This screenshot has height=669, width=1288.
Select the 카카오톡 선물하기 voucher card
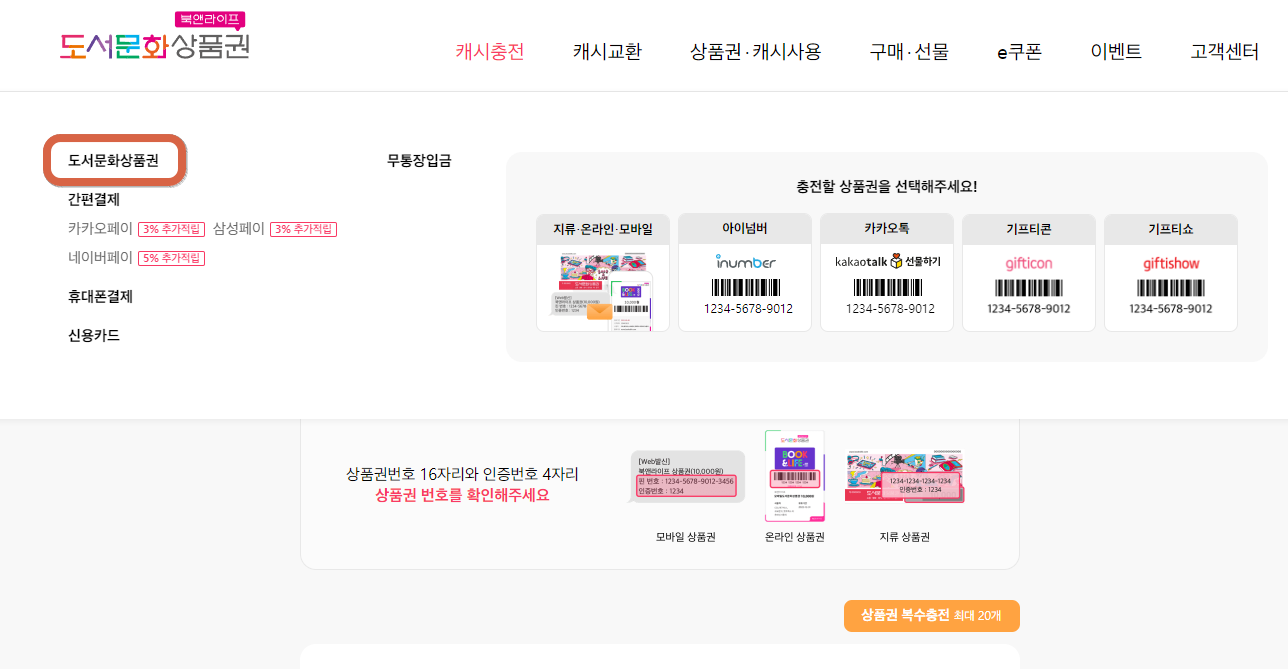[x=887, y=273]
